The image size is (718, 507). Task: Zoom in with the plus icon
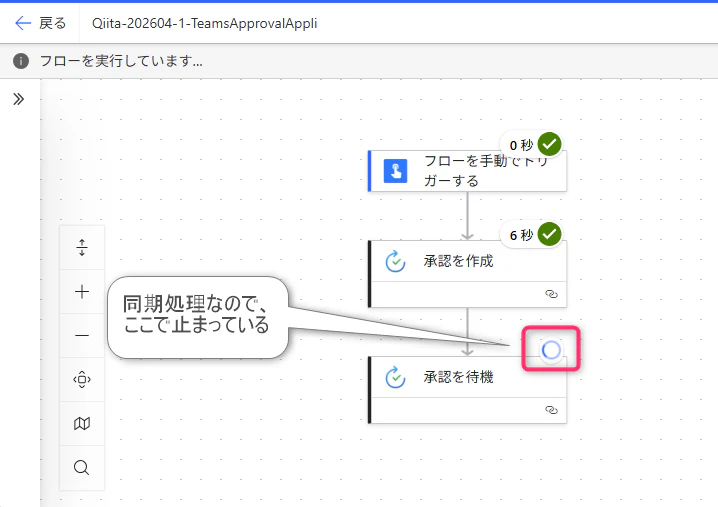(x=82, y=291)
